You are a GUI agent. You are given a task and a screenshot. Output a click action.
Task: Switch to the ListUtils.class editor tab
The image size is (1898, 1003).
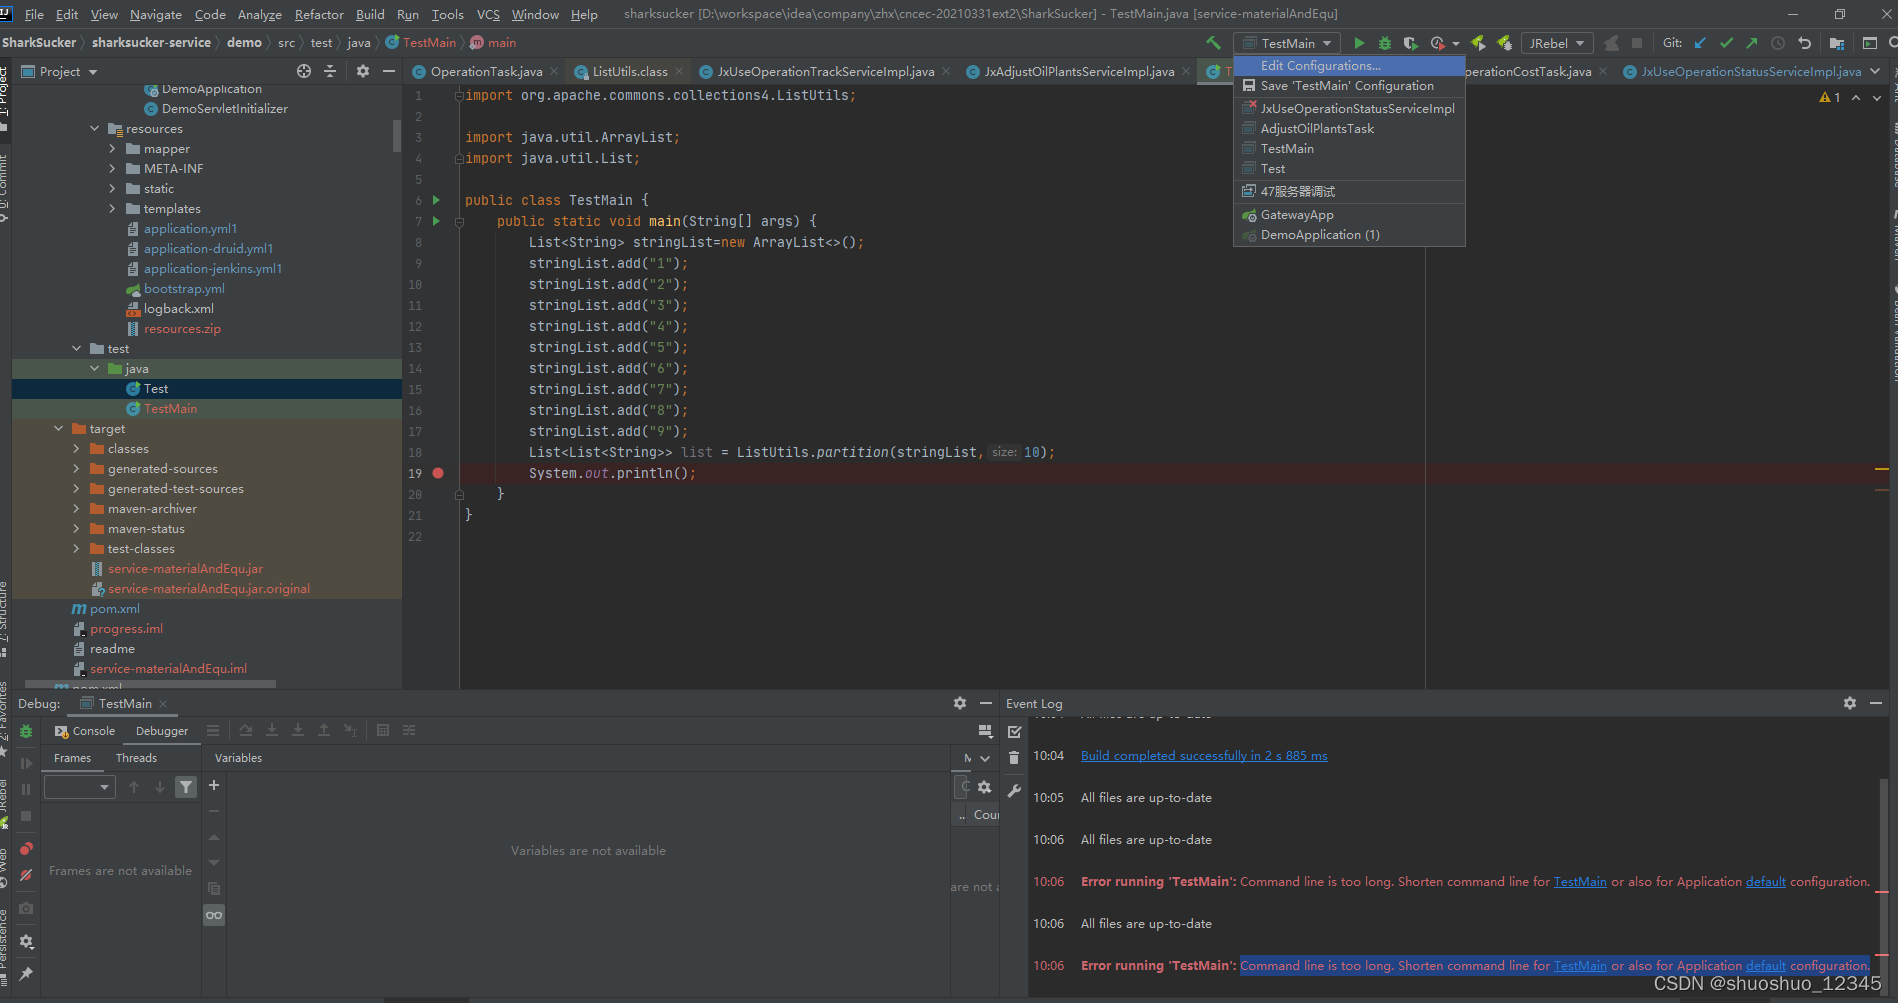pyautogui.click(x=625, y=71)
